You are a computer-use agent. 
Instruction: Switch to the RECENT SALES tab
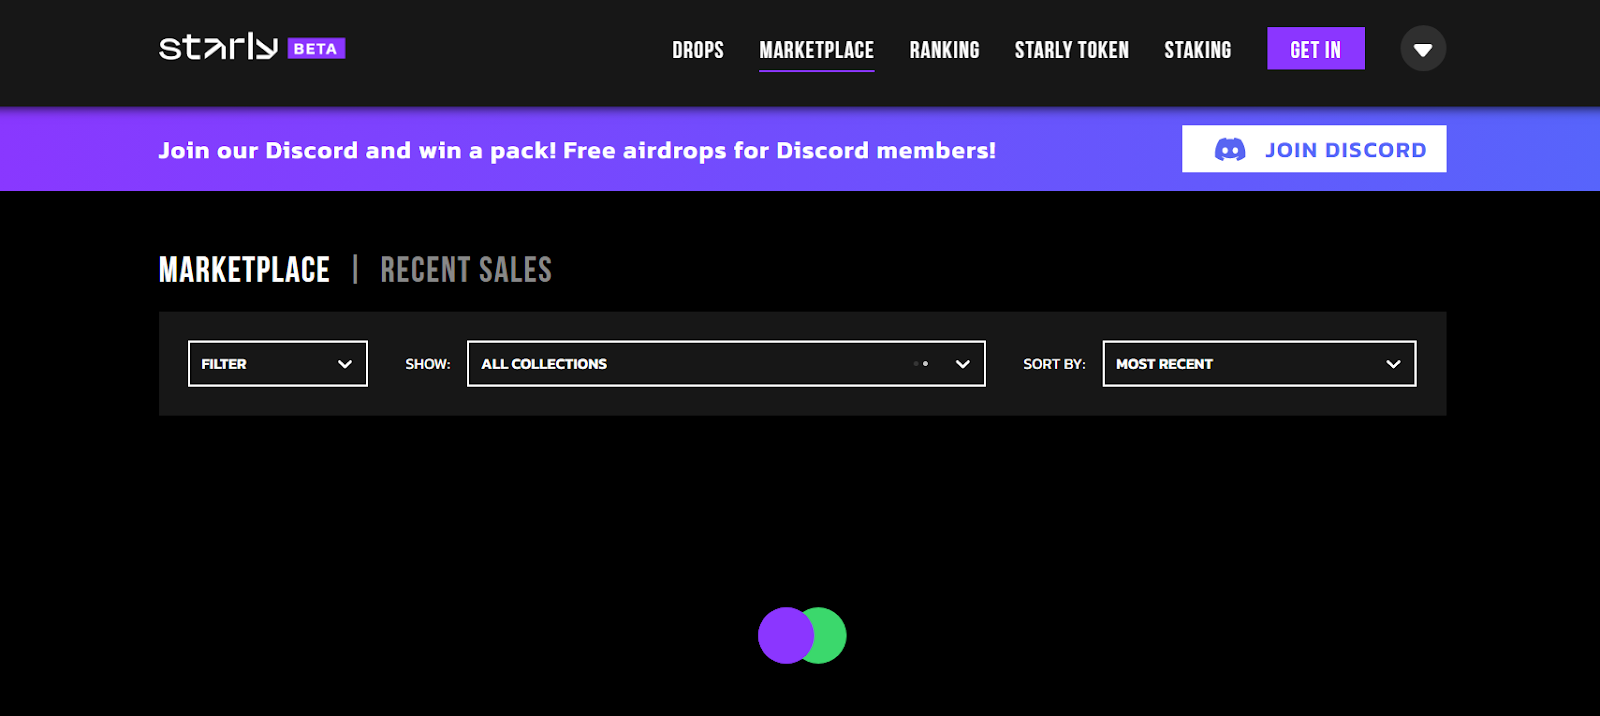click(466, 270)
